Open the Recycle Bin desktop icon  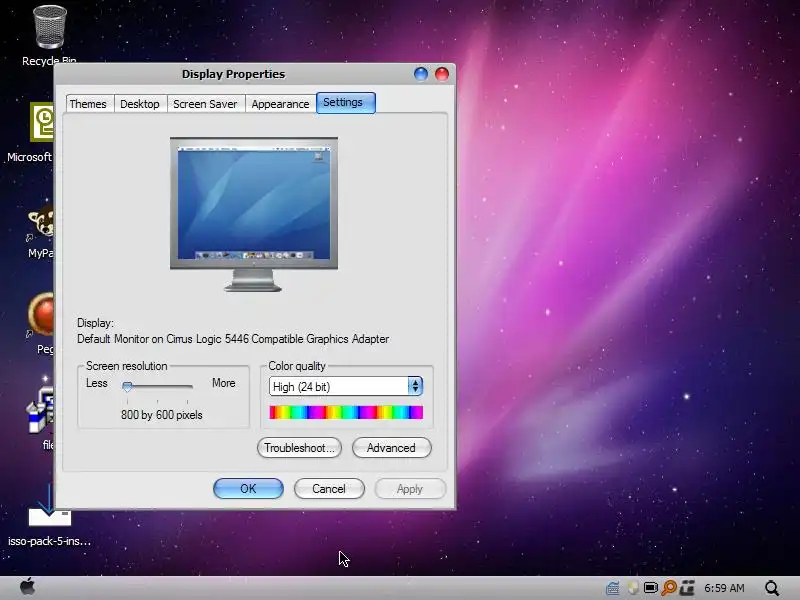[x=49, y=29]
